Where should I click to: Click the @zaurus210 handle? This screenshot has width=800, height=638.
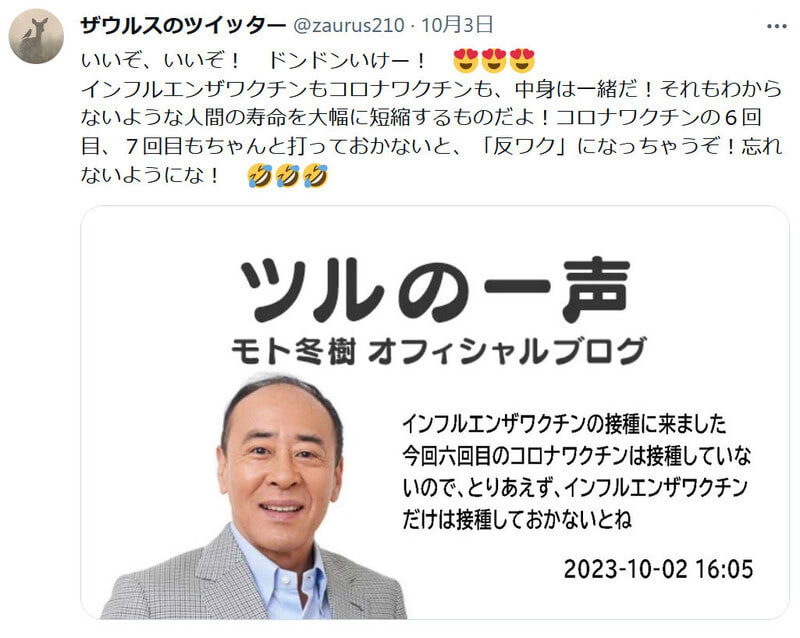pyautogui.click(x=348, y=25)
